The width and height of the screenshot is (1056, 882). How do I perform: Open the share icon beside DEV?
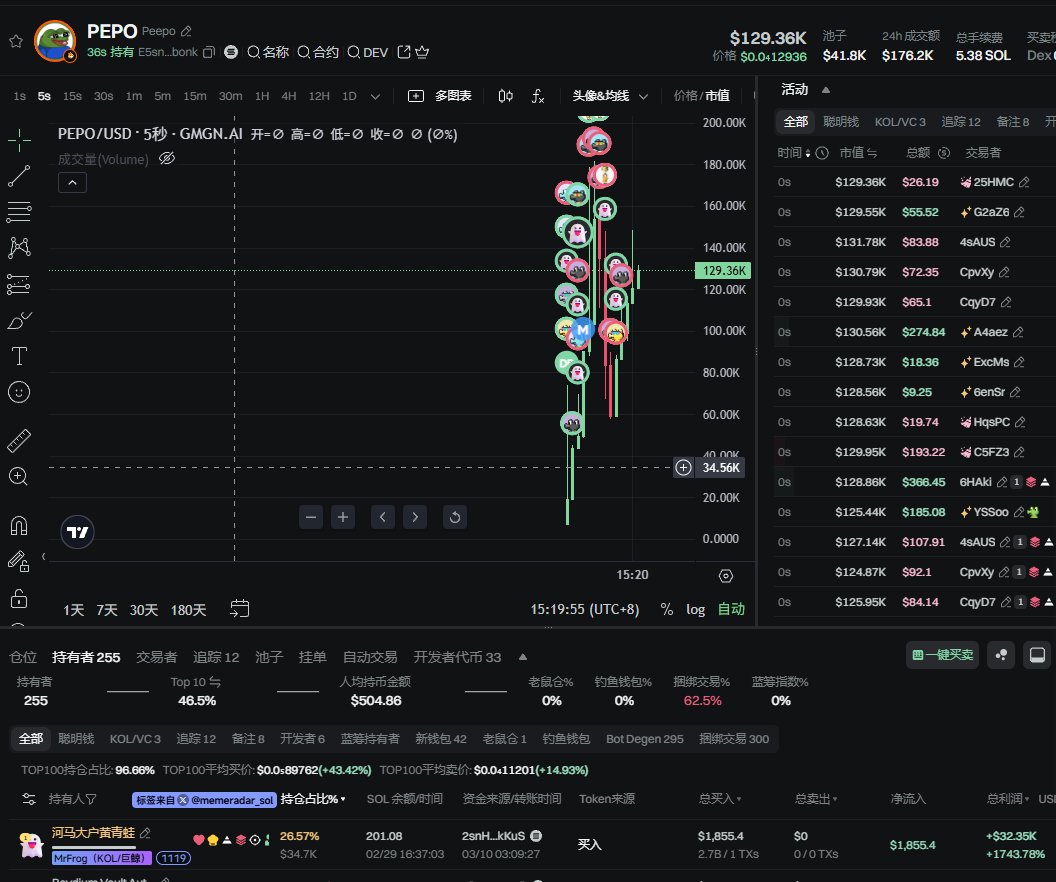coord(404,52)
